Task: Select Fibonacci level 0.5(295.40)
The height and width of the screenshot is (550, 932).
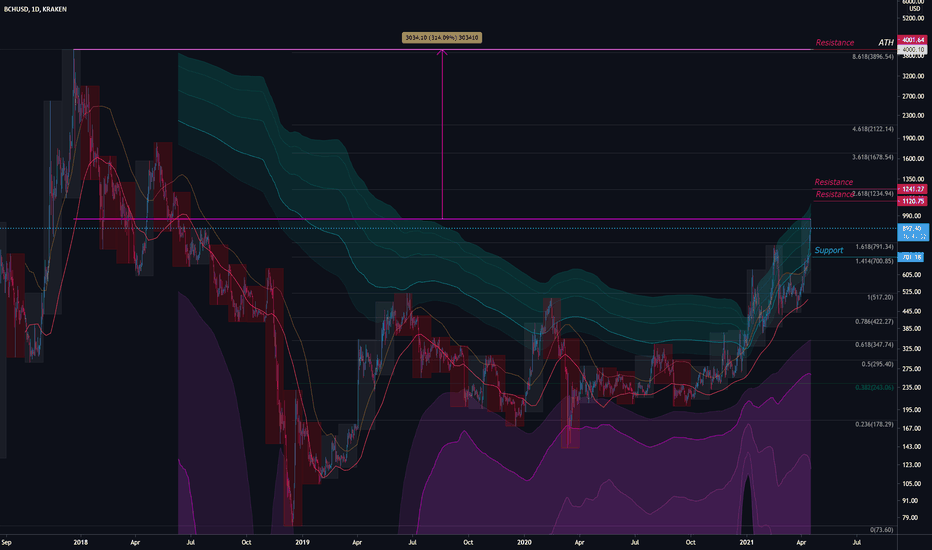Action: 877,364
